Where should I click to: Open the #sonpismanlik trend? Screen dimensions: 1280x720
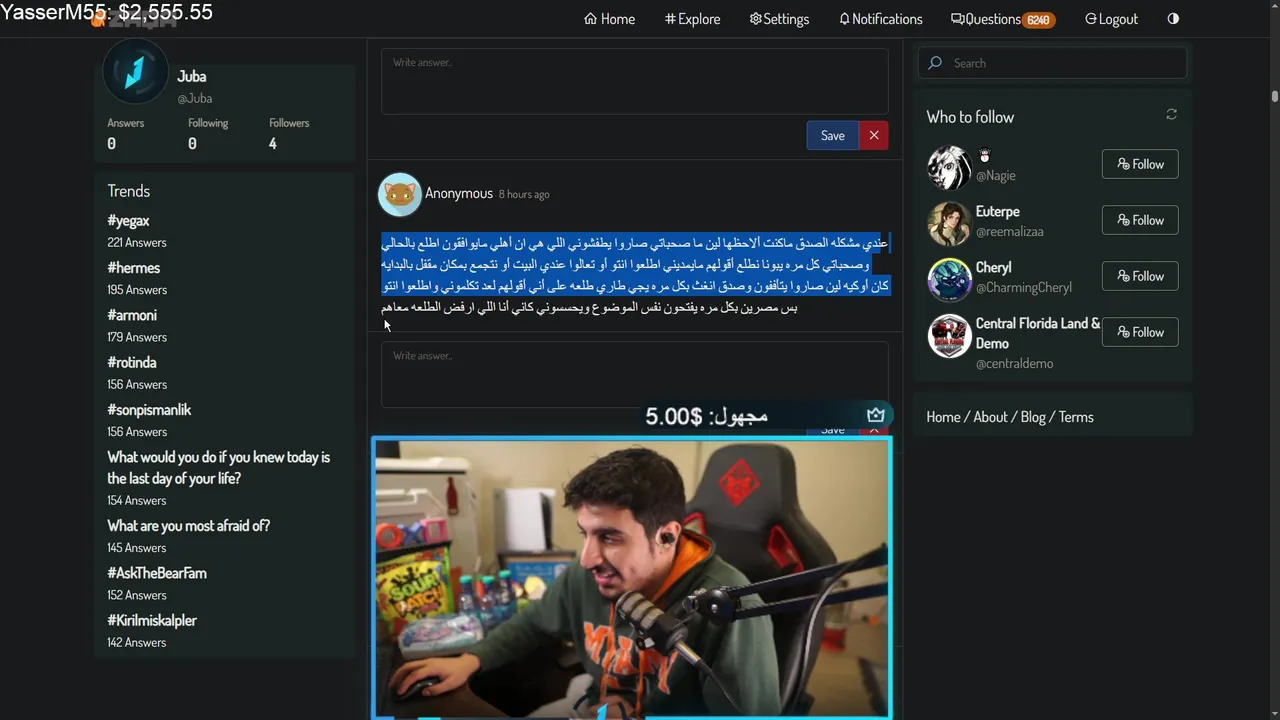[149, 410]
